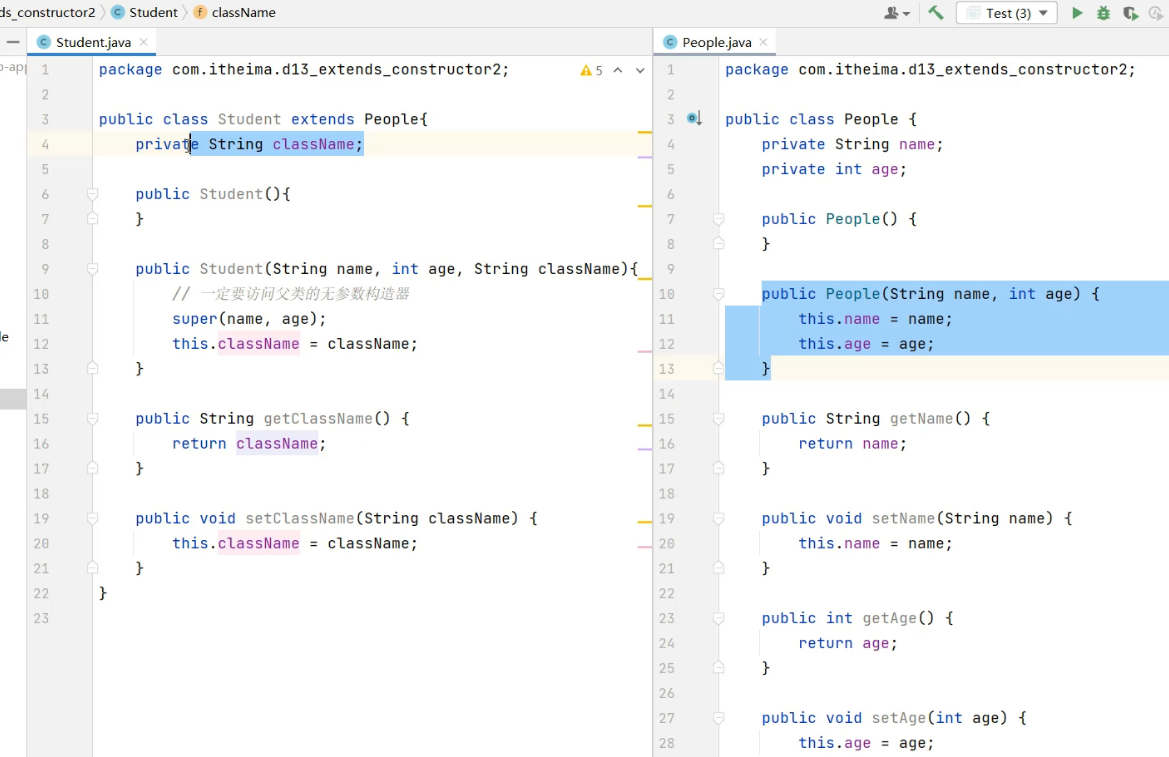Viewport: 1169px width, 757px height.
Task: Close the People.java tab
Action: click(x=763, y=43)
